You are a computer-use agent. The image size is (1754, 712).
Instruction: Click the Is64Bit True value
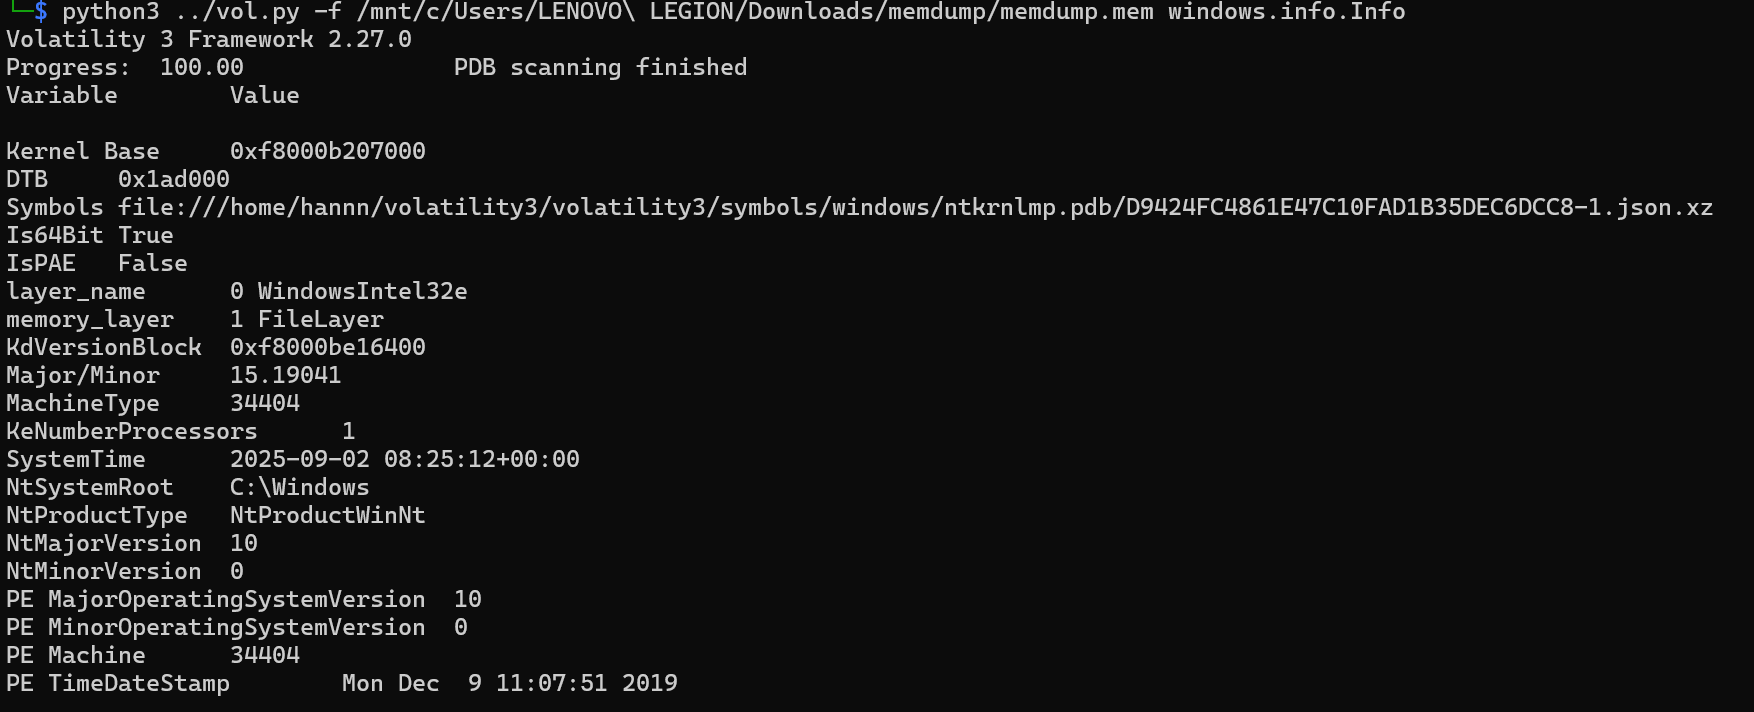click(x=145, y=235)
